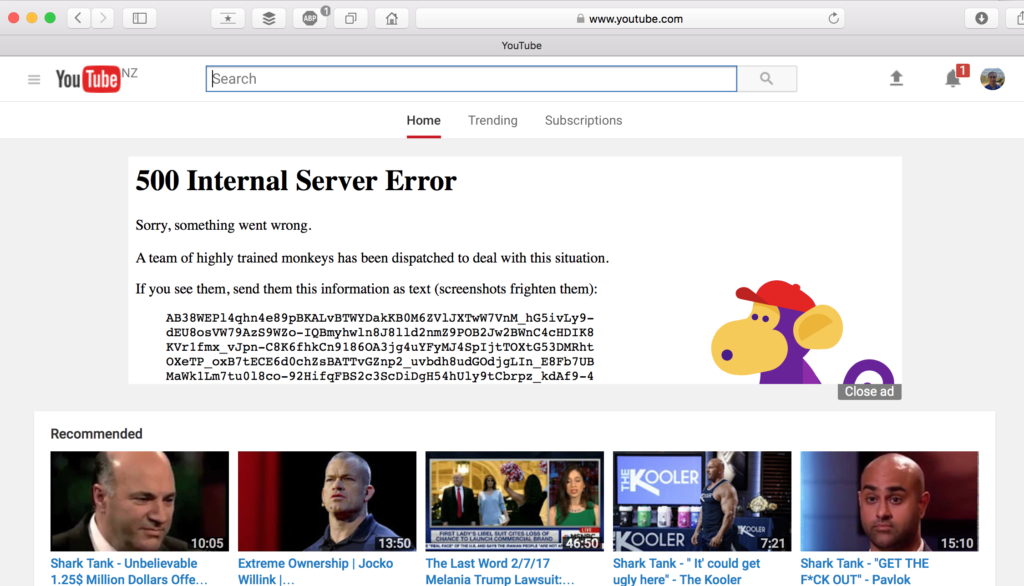Open 'Shark Tank - GET THE F*CK OUT' link
Screen dimensions: 1024x586
(x=865, y=572)
